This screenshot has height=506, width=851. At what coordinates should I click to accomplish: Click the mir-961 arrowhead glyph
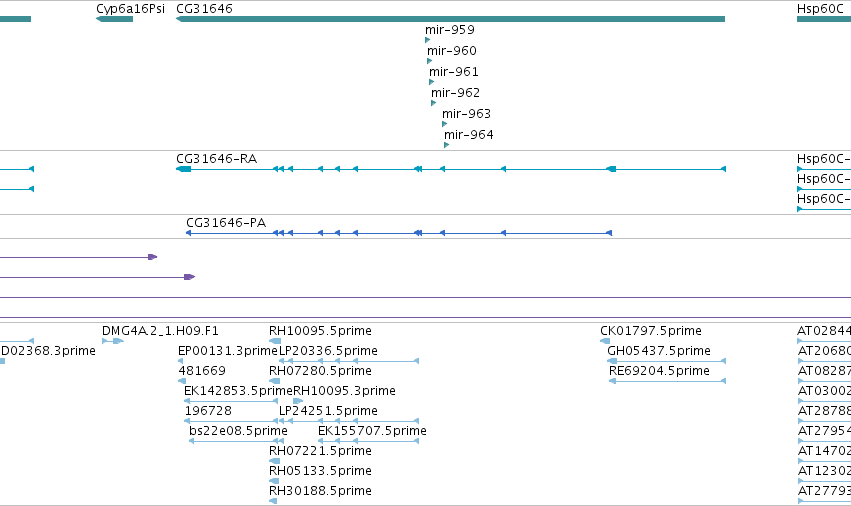(x=431, y=82)
